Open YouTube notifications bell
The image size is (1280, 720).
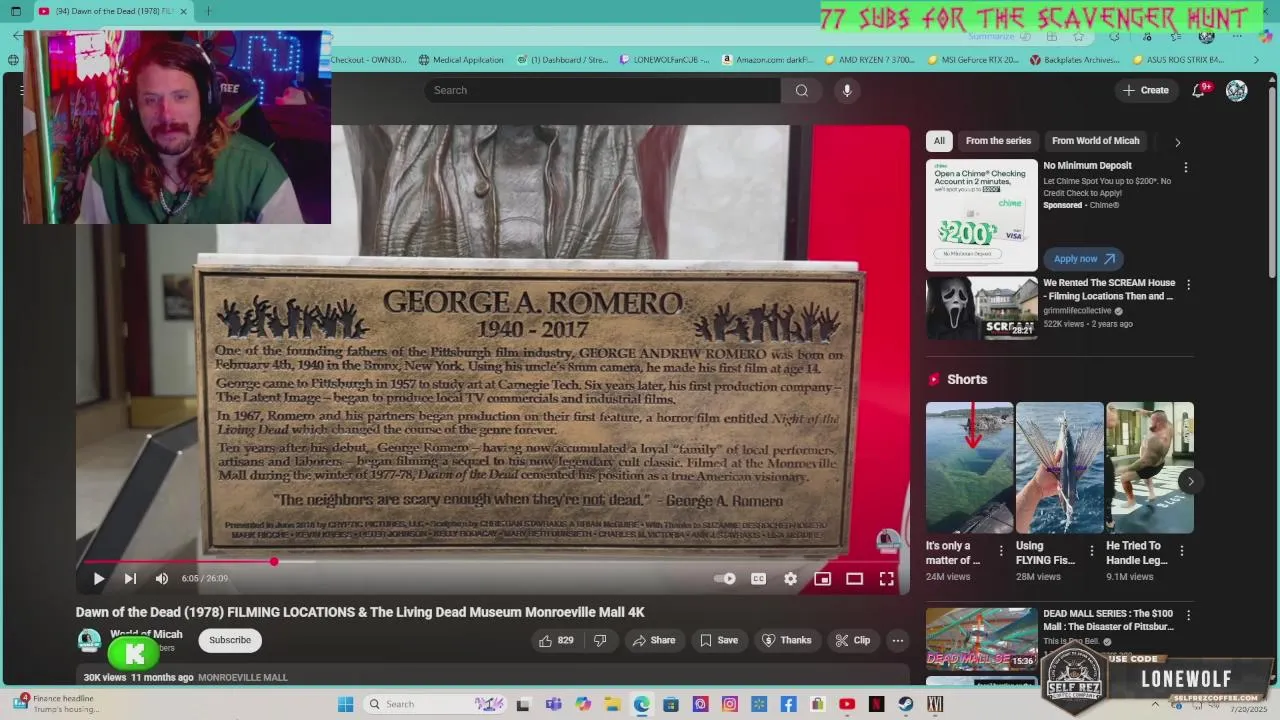1199,90
